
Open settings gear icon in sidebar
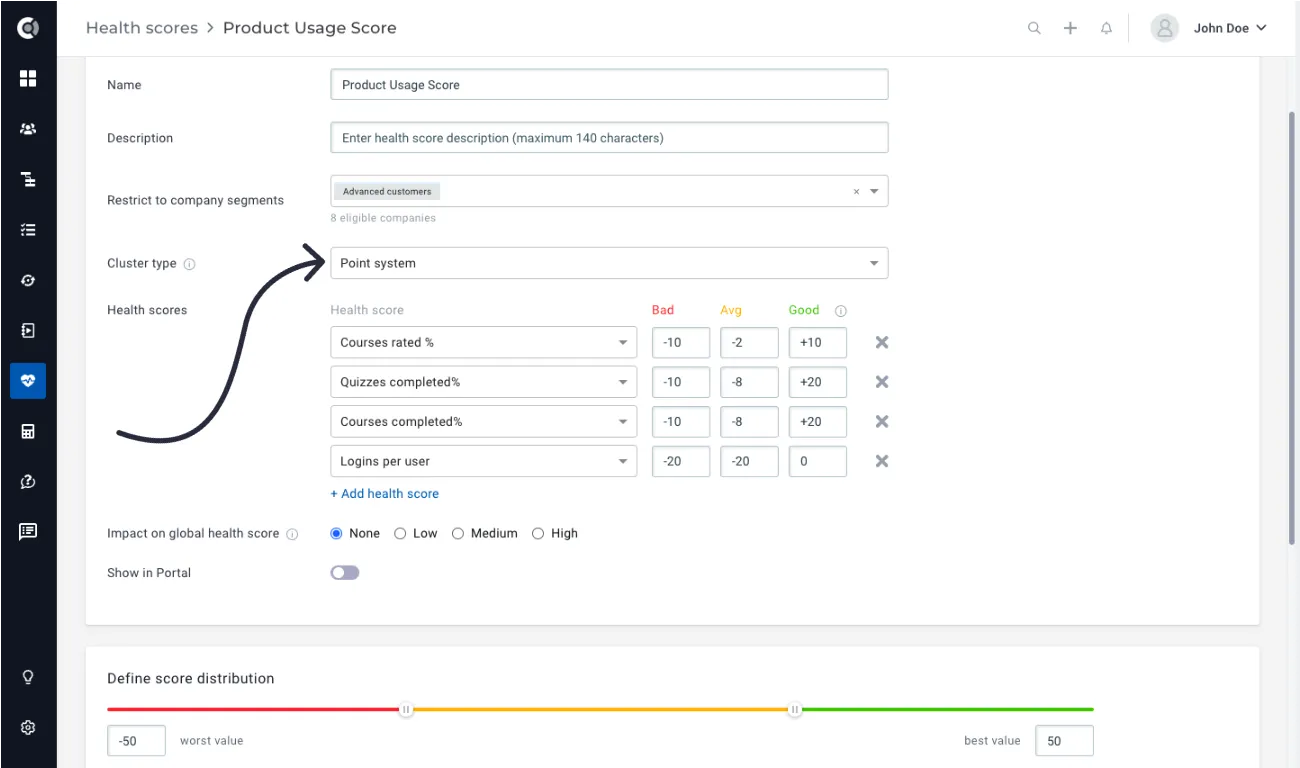tap(28, 727)
